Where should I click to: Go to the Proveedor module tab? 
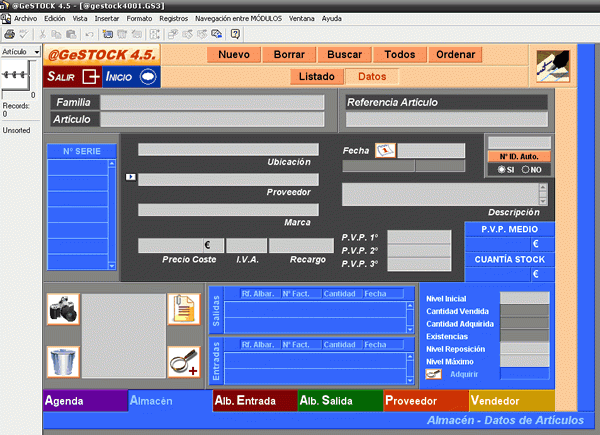pyautogui.click(x=426, y=401)
